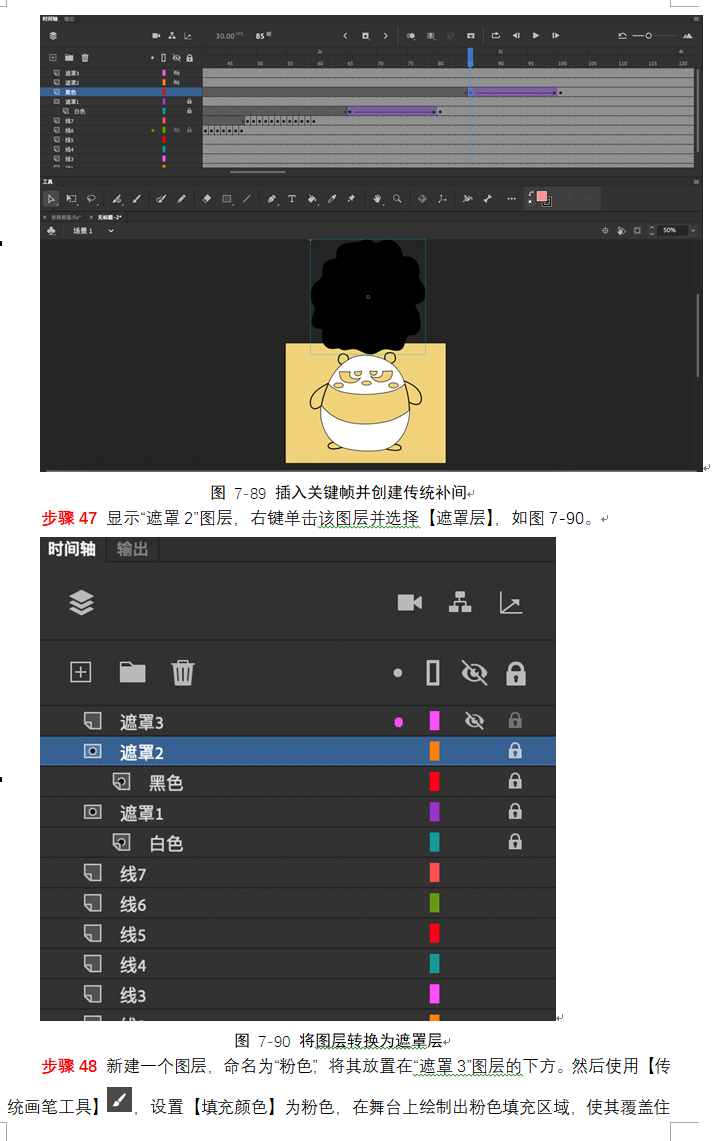Viewport: 712px width, 1141px height.
Task: Toggle loop playback in top timeline
Action: tap(496, 36)
